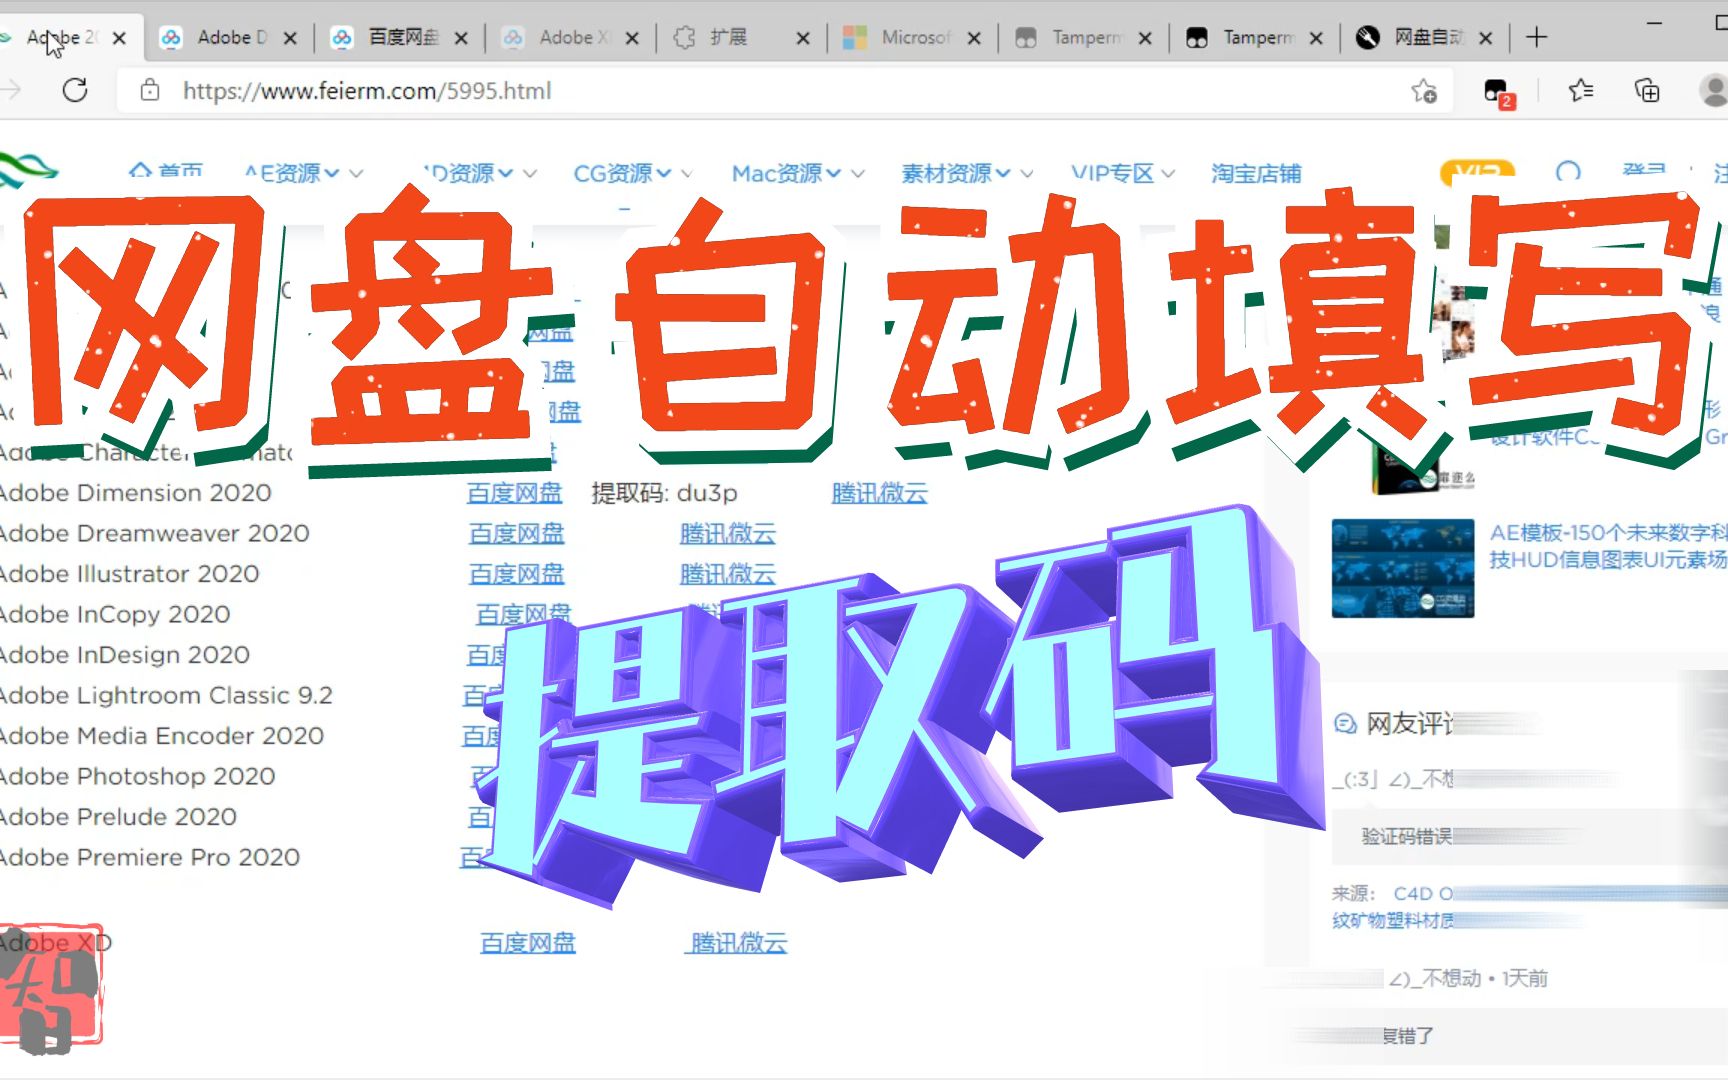Click the 'Adobe Prelude 2020' text
This screenshot has width=1728, height=1080.
coord(119,817)
